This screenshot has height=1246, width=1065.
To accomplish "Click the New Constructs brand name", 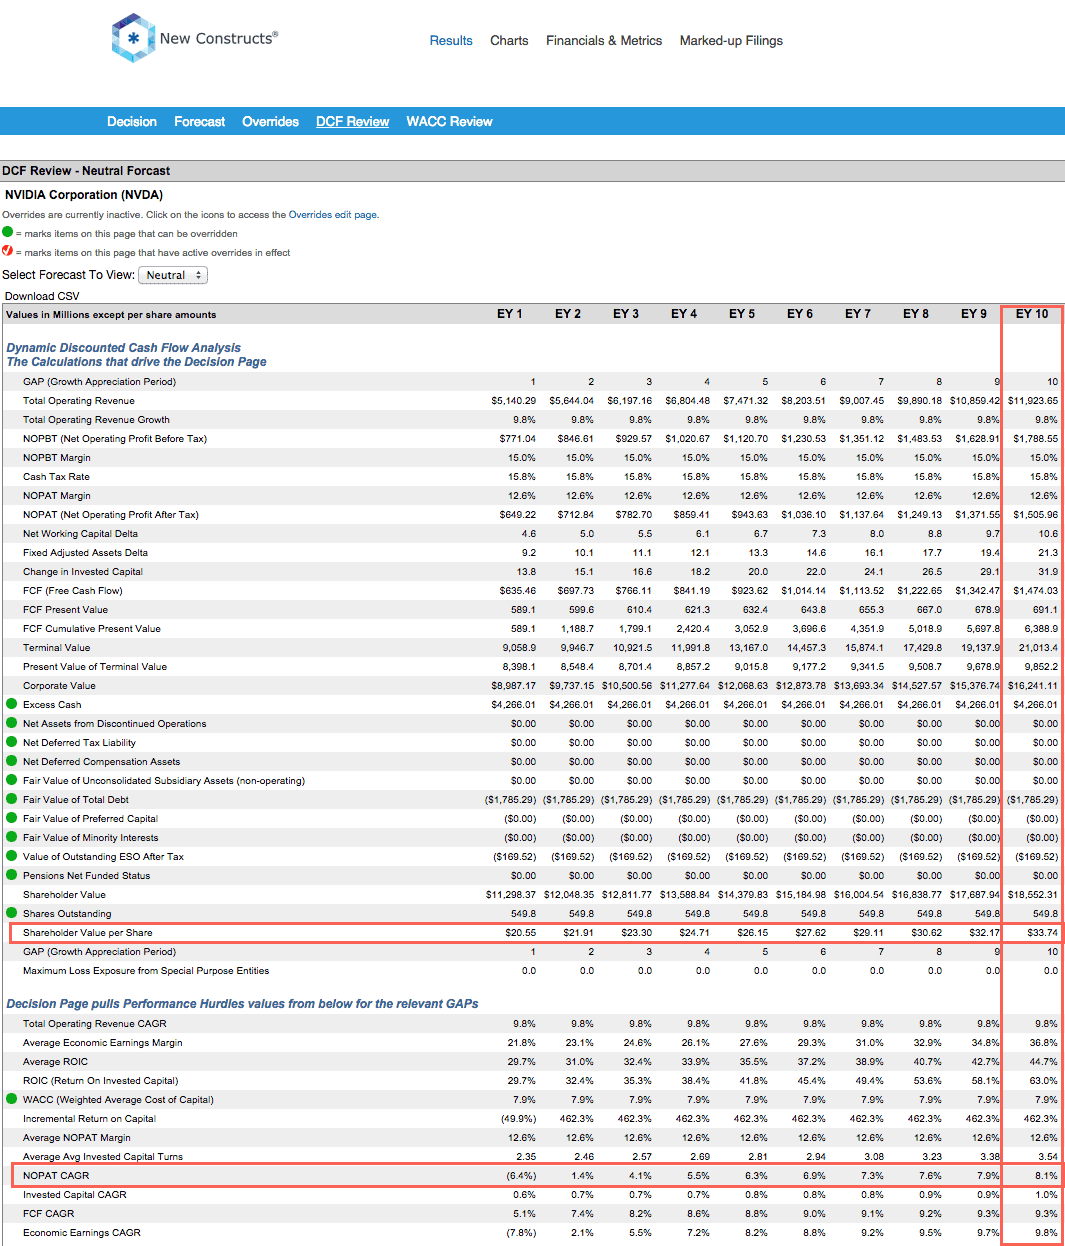I will coord(219,38).
